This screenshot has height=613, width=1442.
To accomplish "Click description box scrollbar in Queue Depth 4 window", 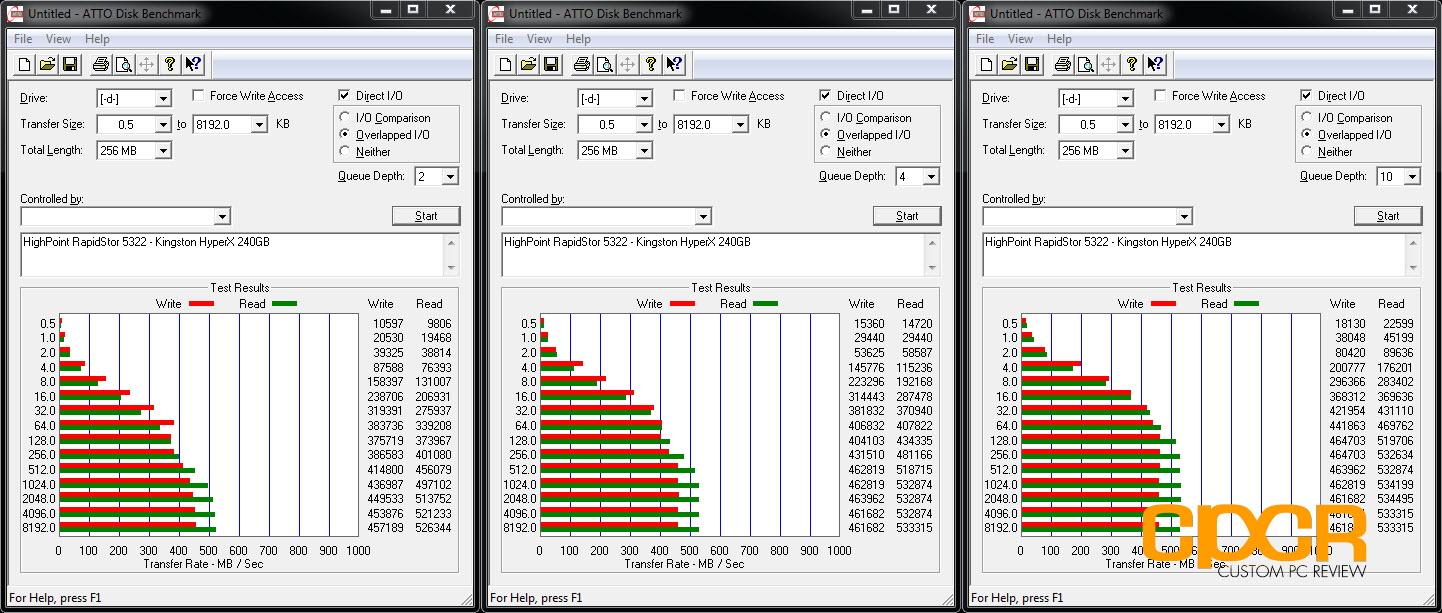I will pos(932,255).
